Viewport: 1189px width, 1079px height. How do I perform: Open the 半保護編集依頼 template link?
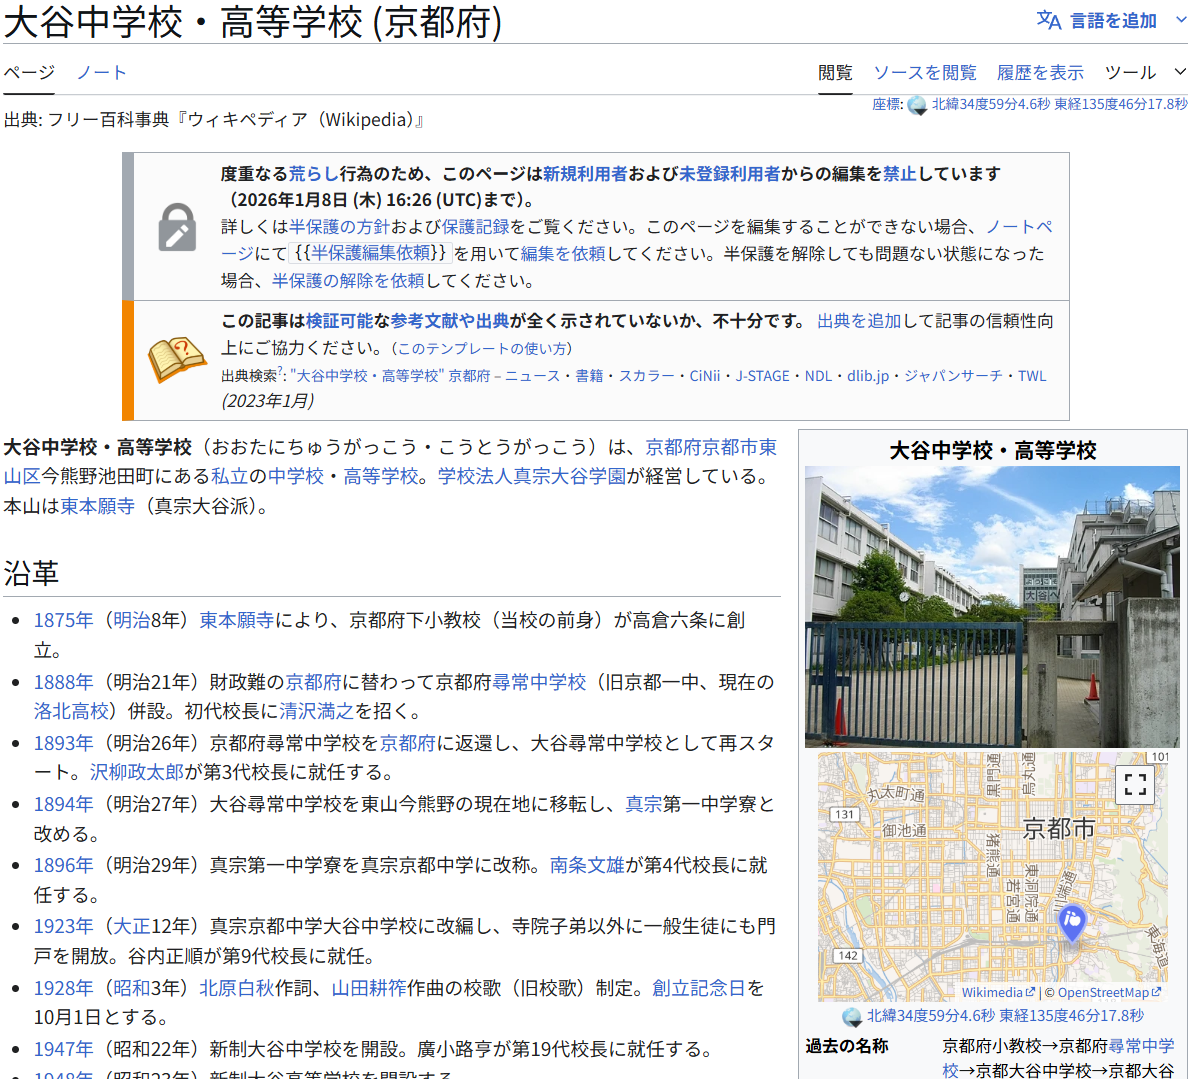pyautogui.click(x=370, y=253)
